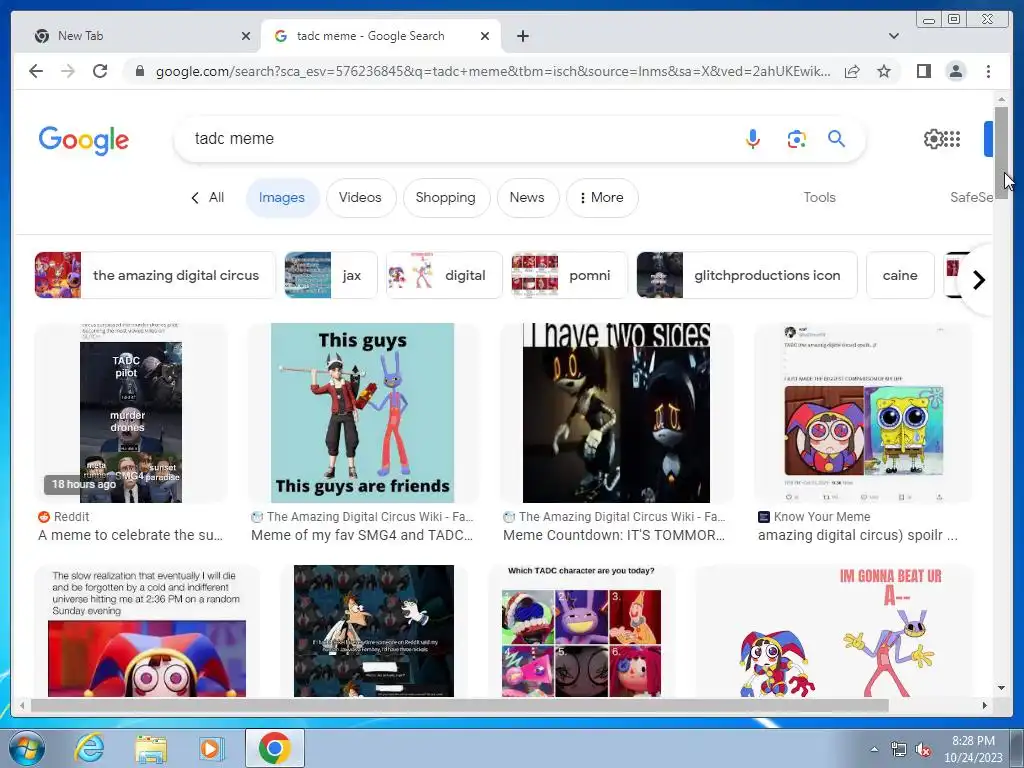Submit search with magnifier icon
The height and width of the screenshot is (768, 1024).
click(837, 138)
